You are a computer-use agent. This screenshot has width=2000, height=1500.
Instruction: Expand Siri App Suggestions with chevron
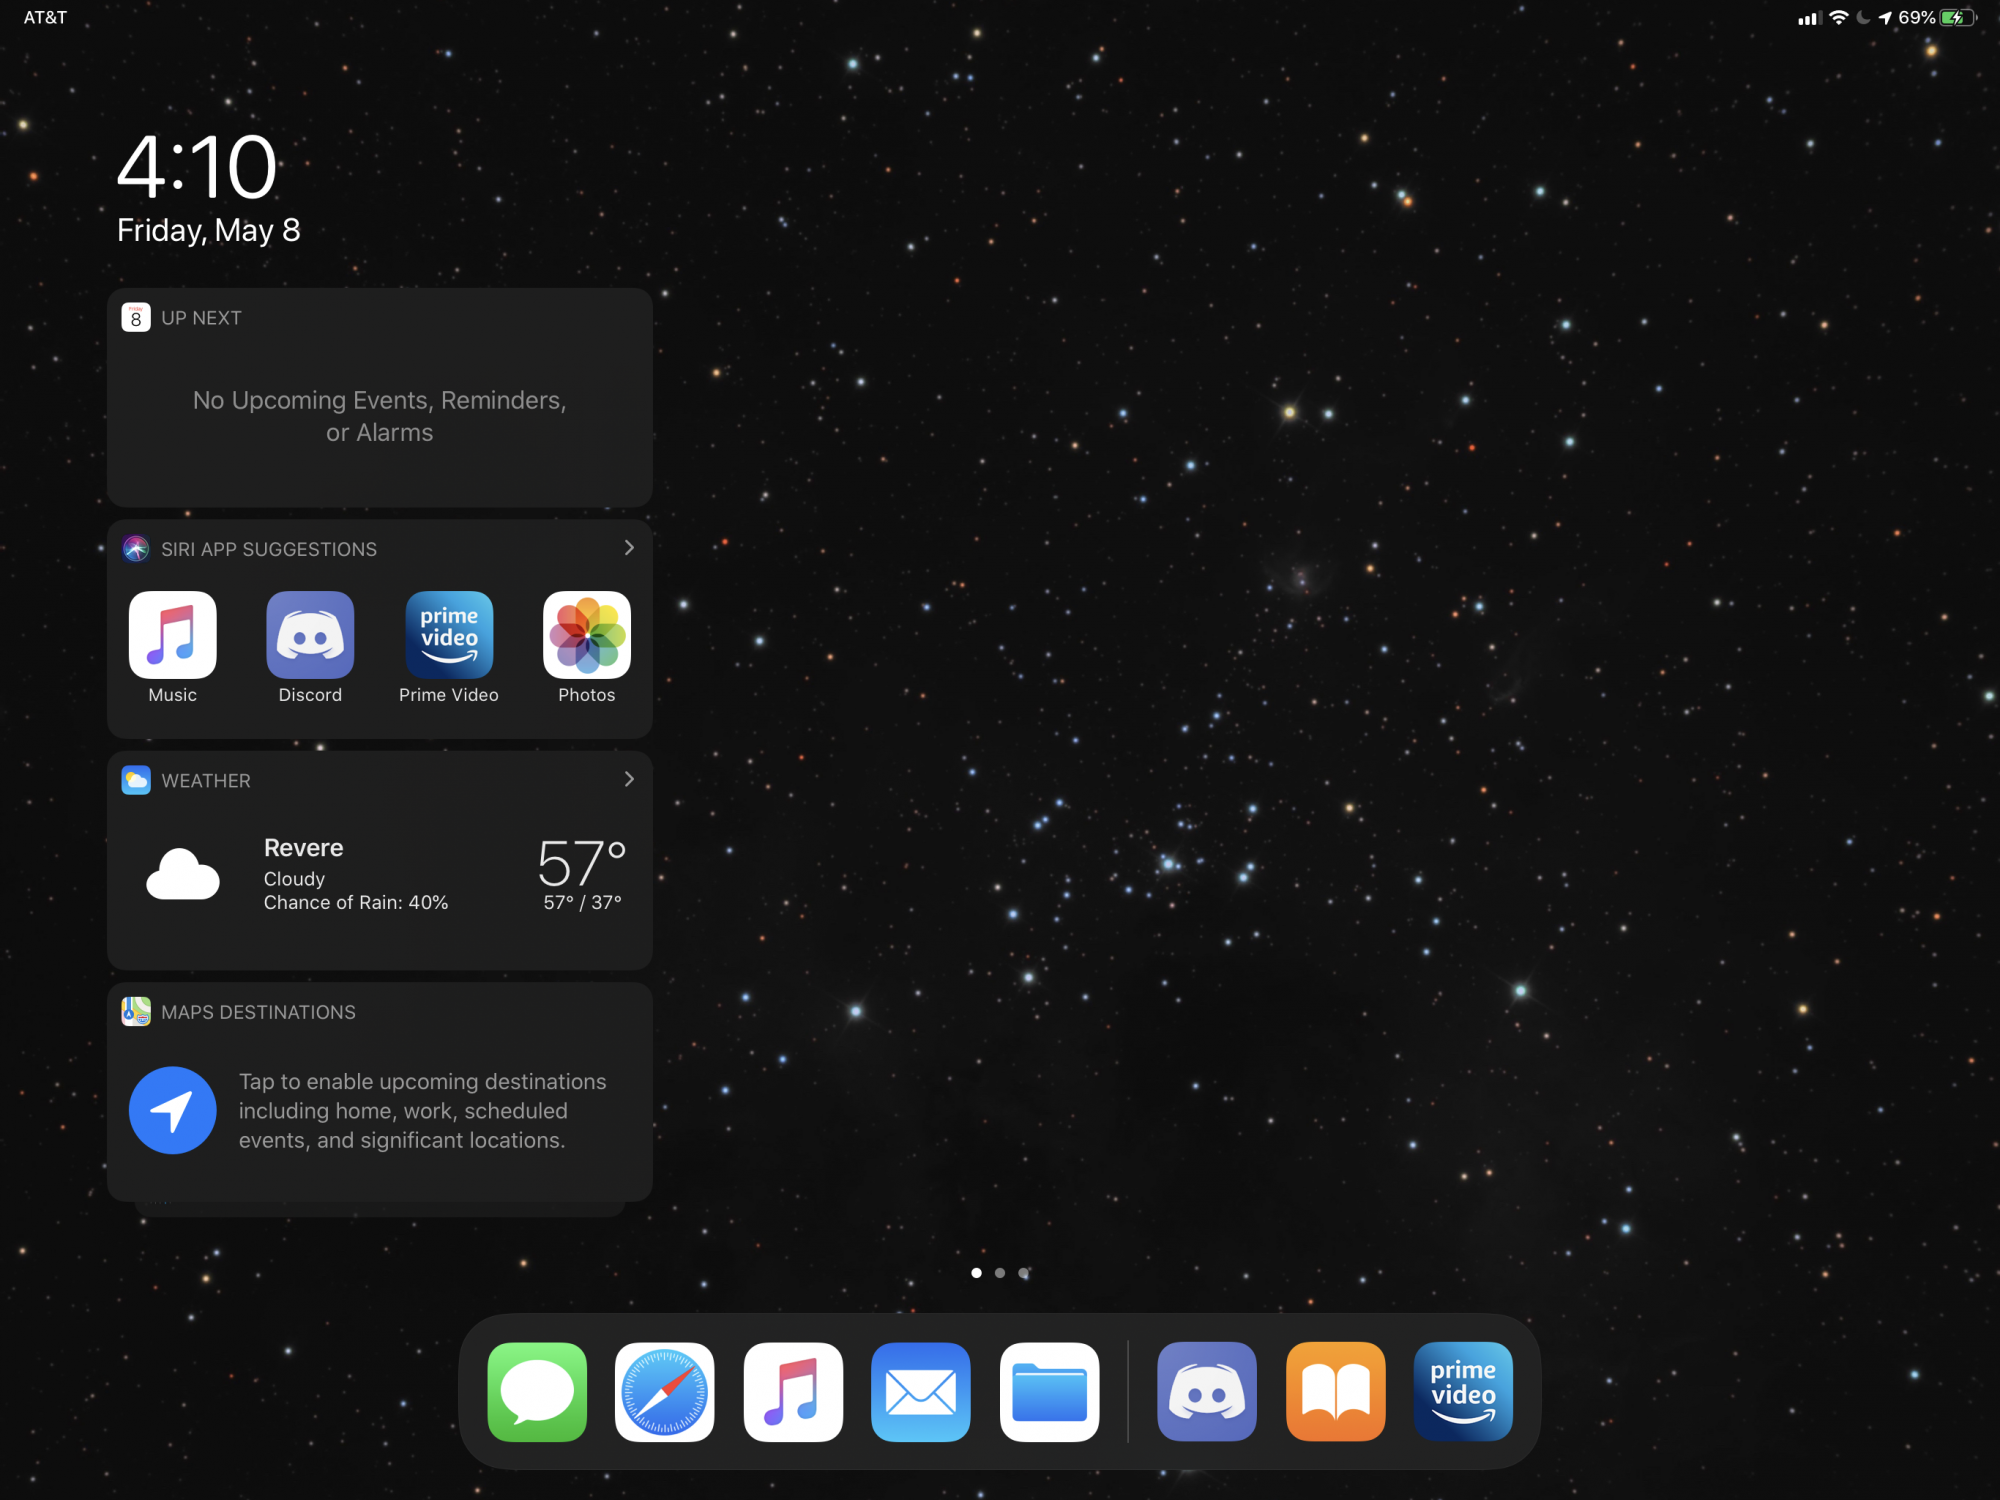tap(629, 547)
